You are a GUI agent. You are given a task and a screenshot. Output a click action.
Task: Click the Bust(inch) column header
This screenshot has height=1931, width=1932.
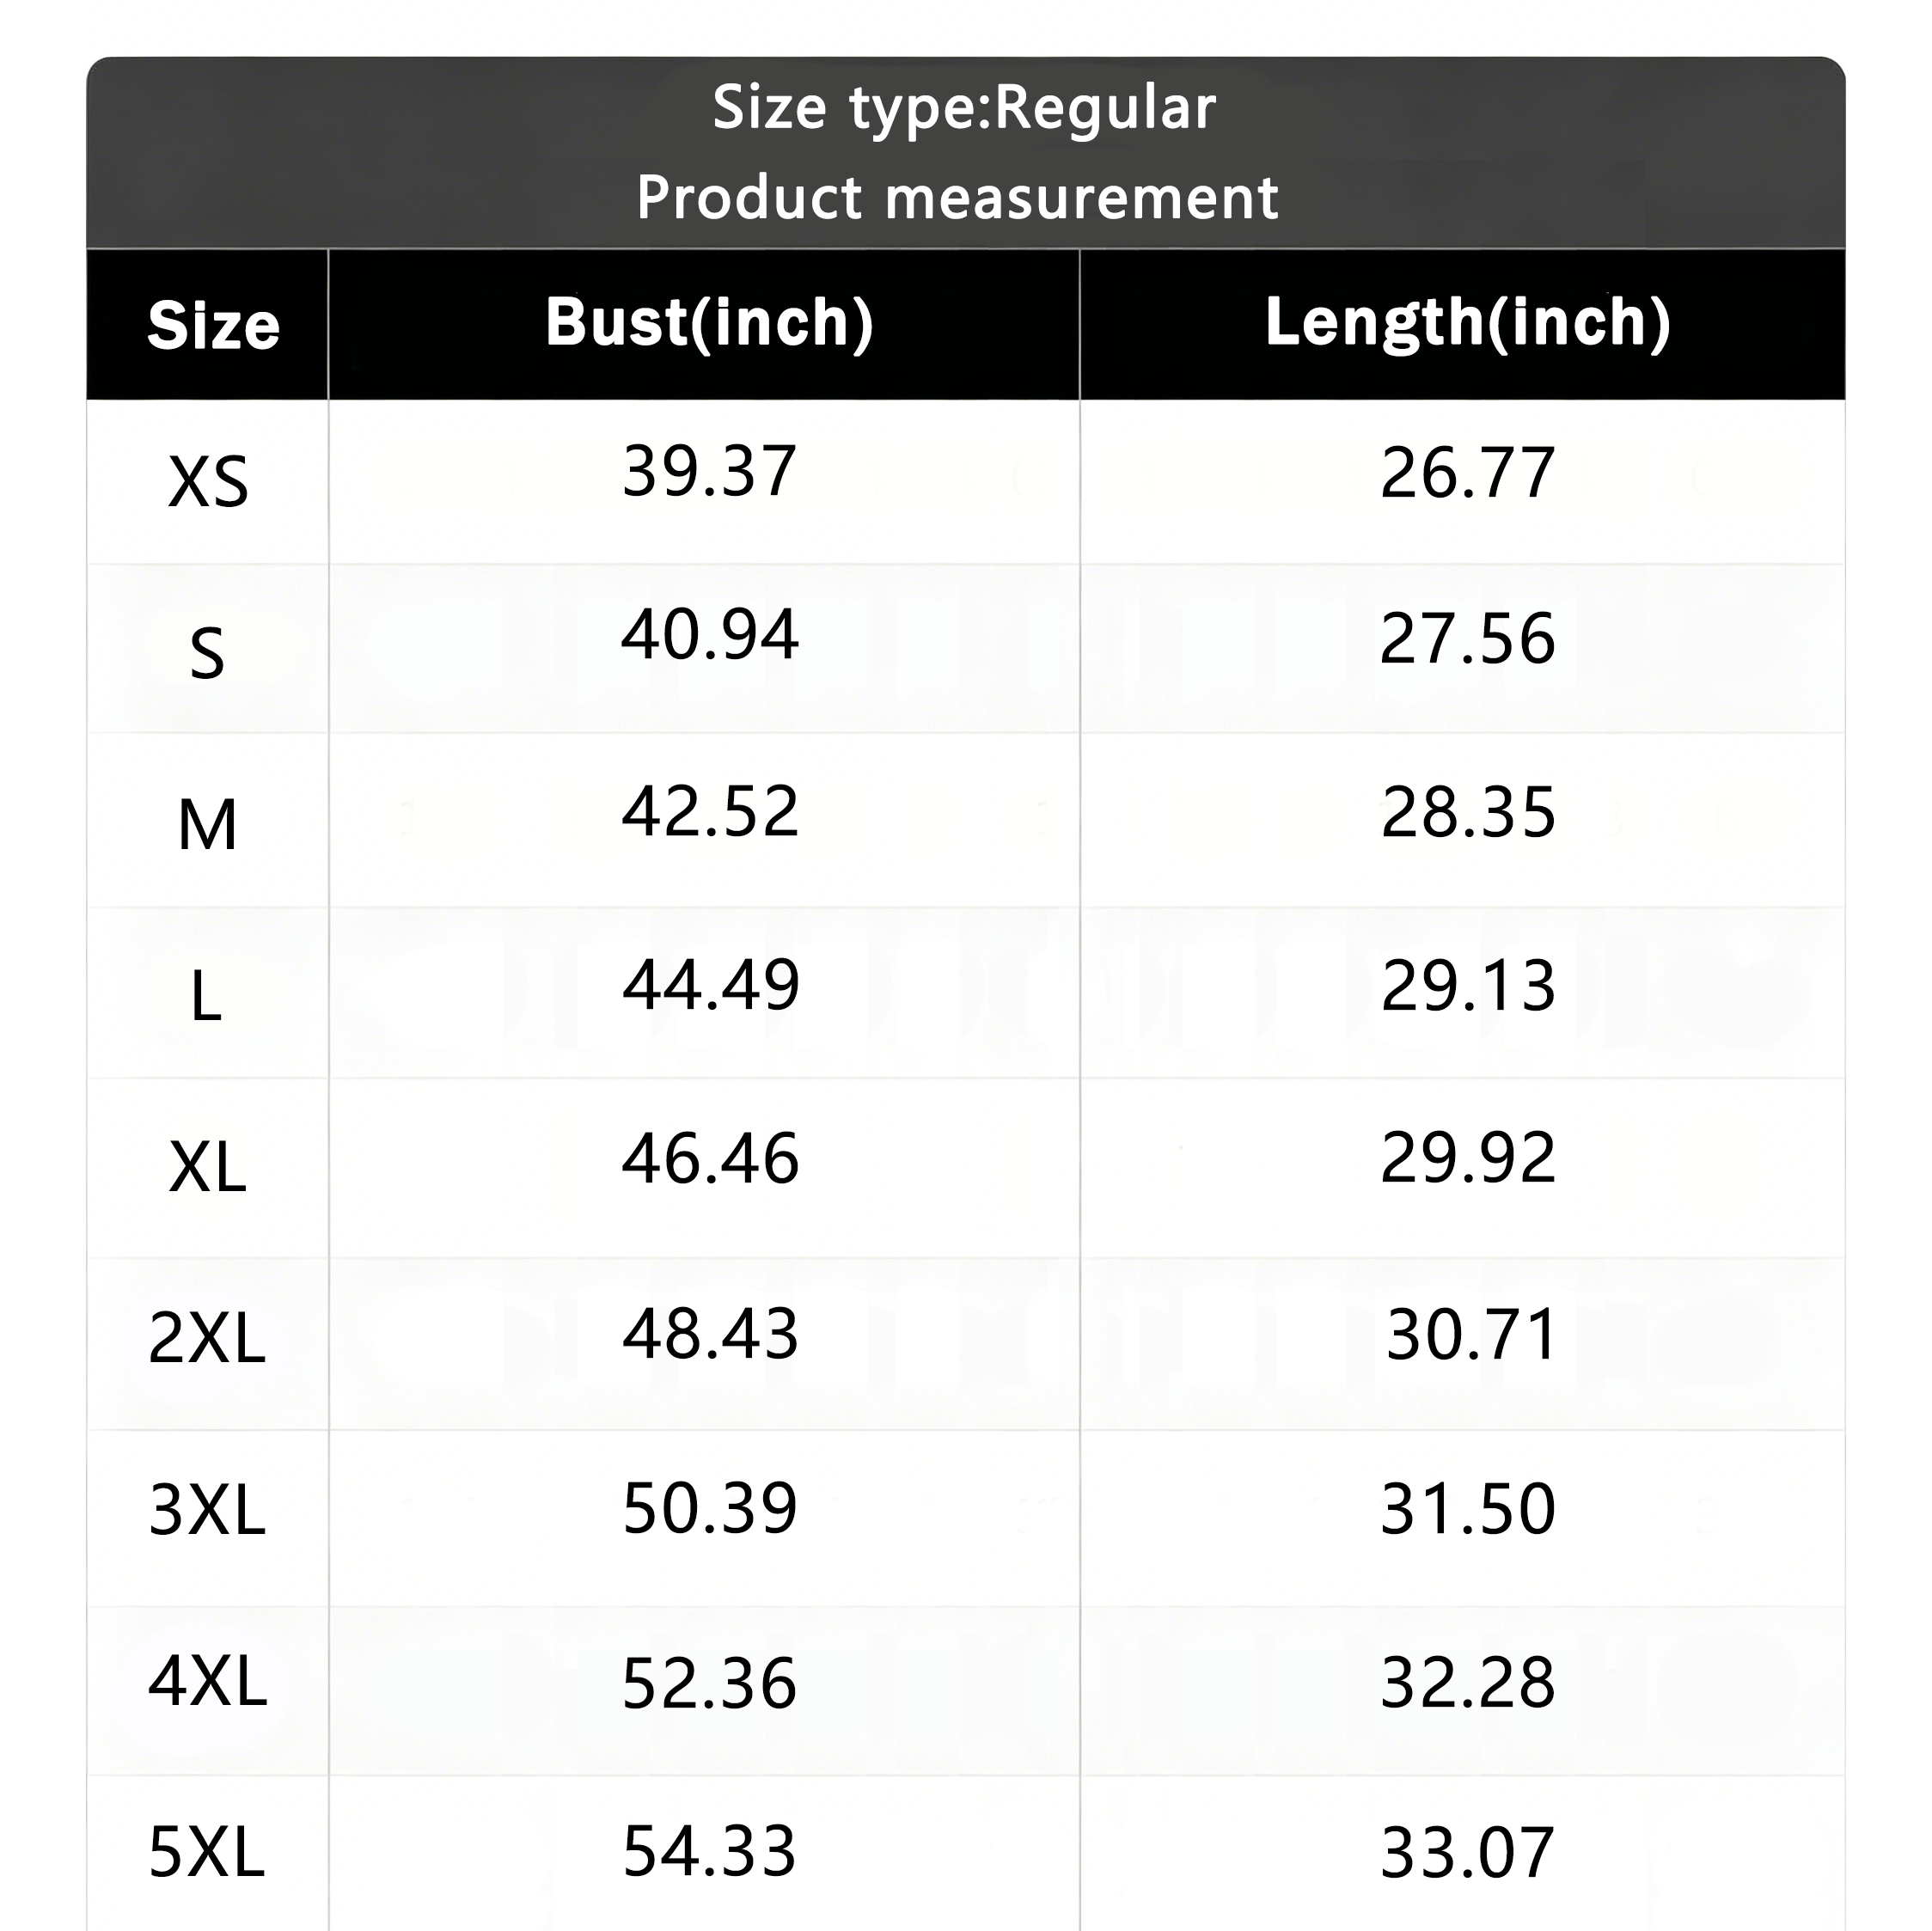click(710, 323)
